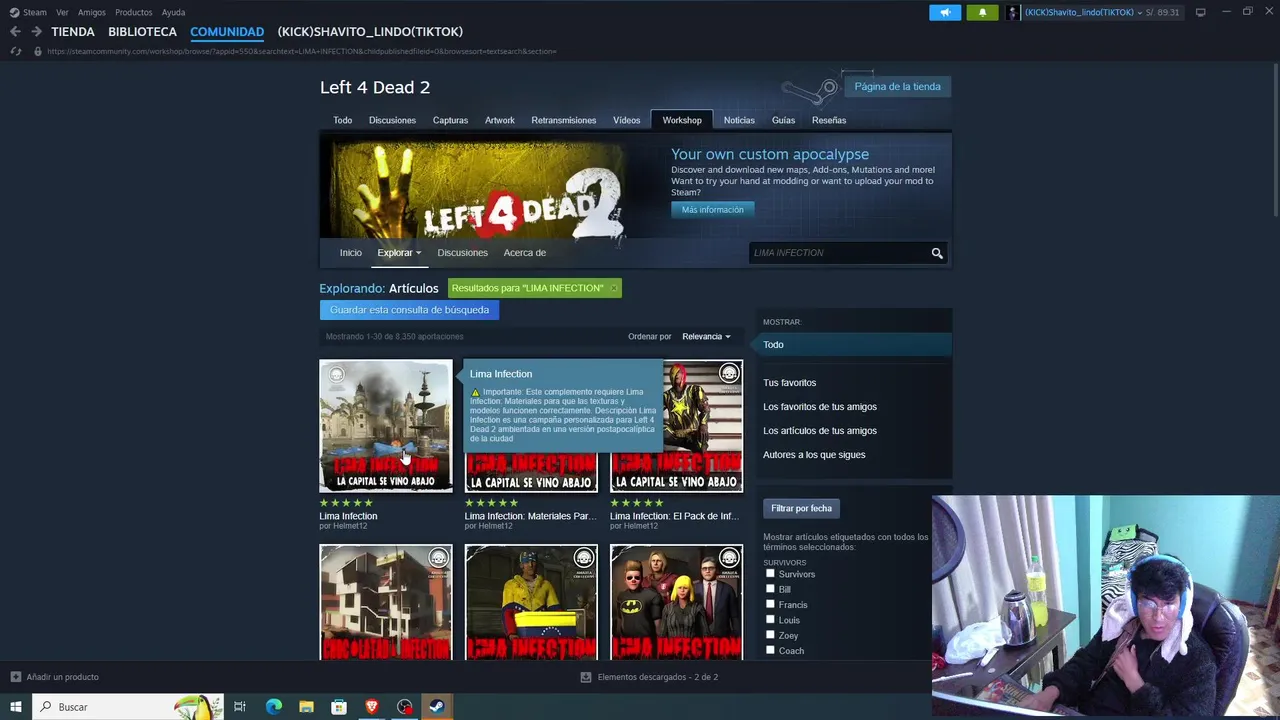The image size is (1280, 720).
Task: Select Autores a los que sigues
Action: 814,455
